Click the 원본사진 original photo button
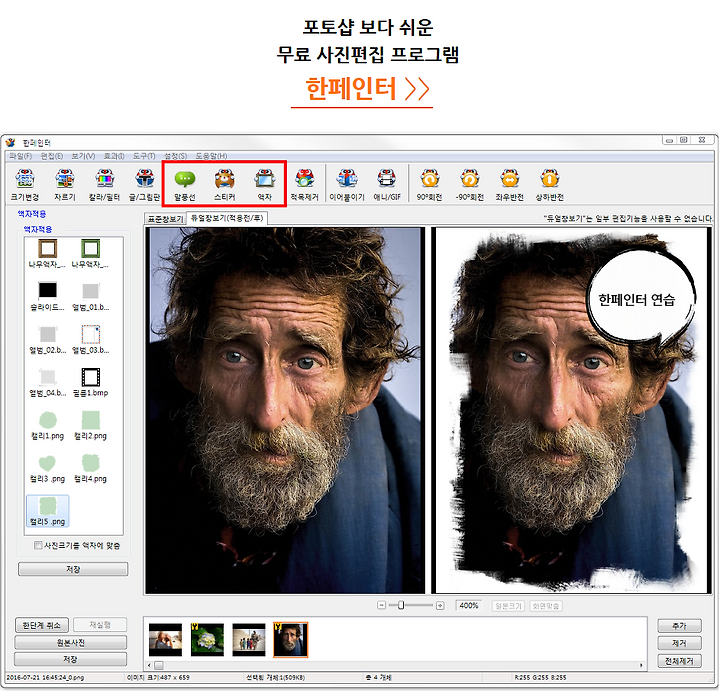 [70, 642]
